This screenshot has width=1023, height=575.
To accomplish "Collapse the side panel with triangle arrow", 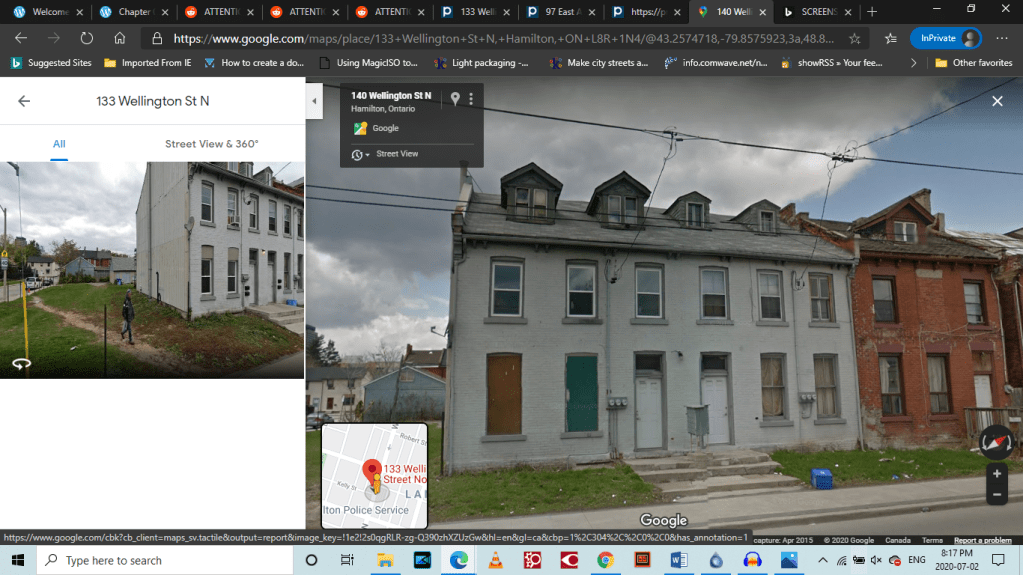I will pyautogui.click(x=314, y=101).
